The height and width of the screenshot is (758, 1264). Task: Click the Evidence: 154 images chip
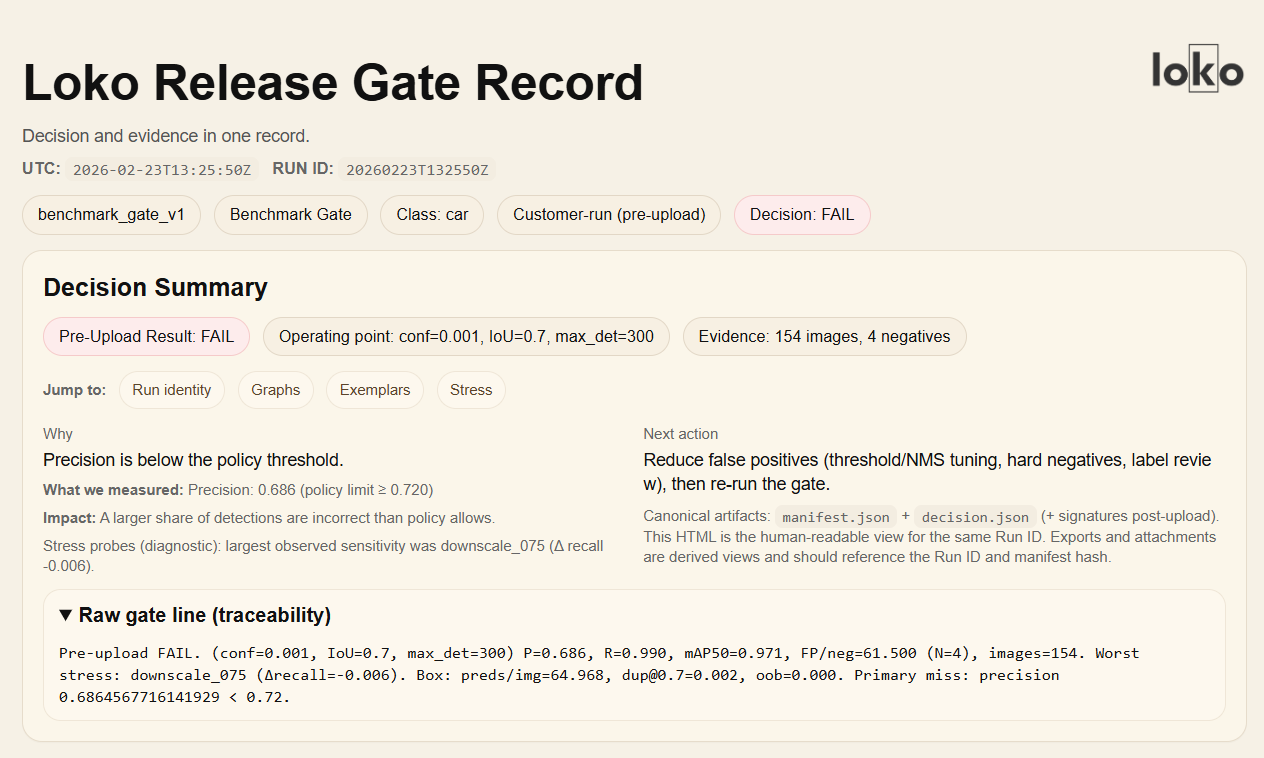pos(825,337)
